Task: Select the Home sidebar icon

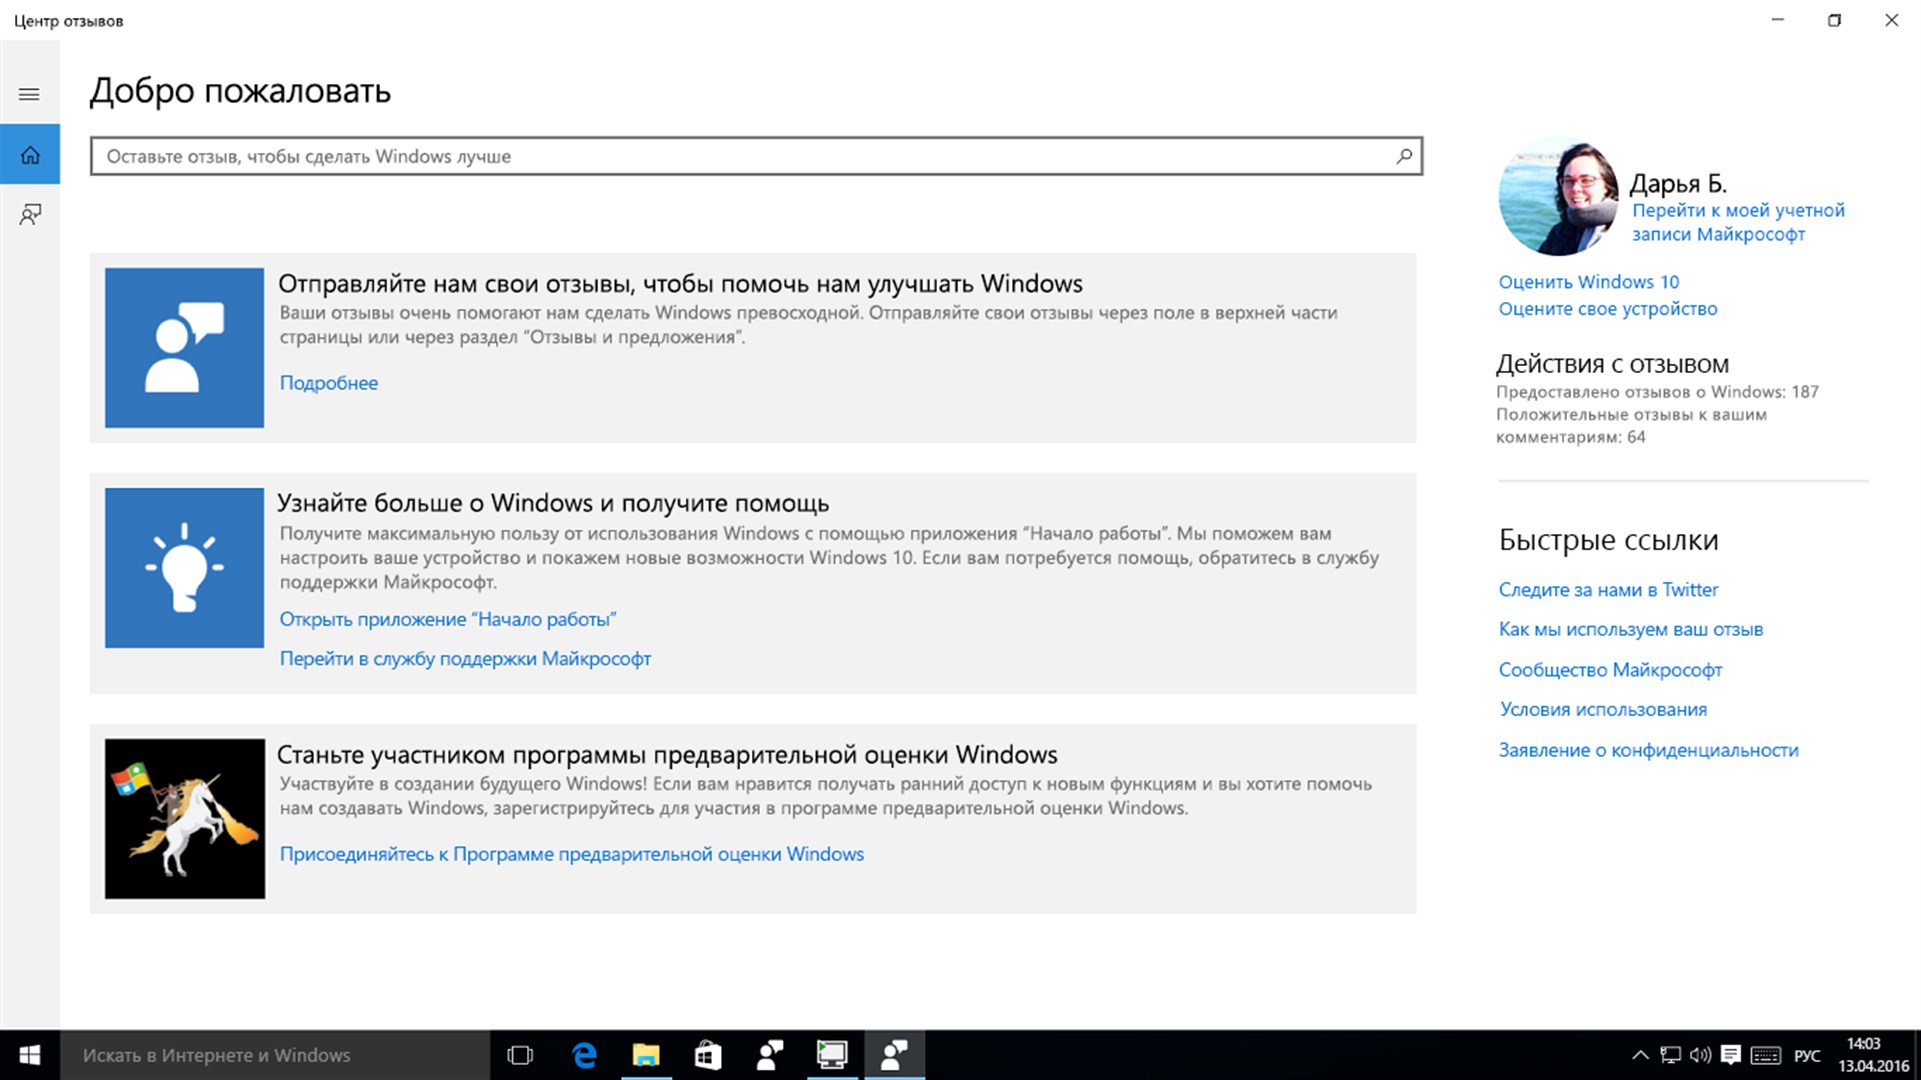Action: pos(30,155)
